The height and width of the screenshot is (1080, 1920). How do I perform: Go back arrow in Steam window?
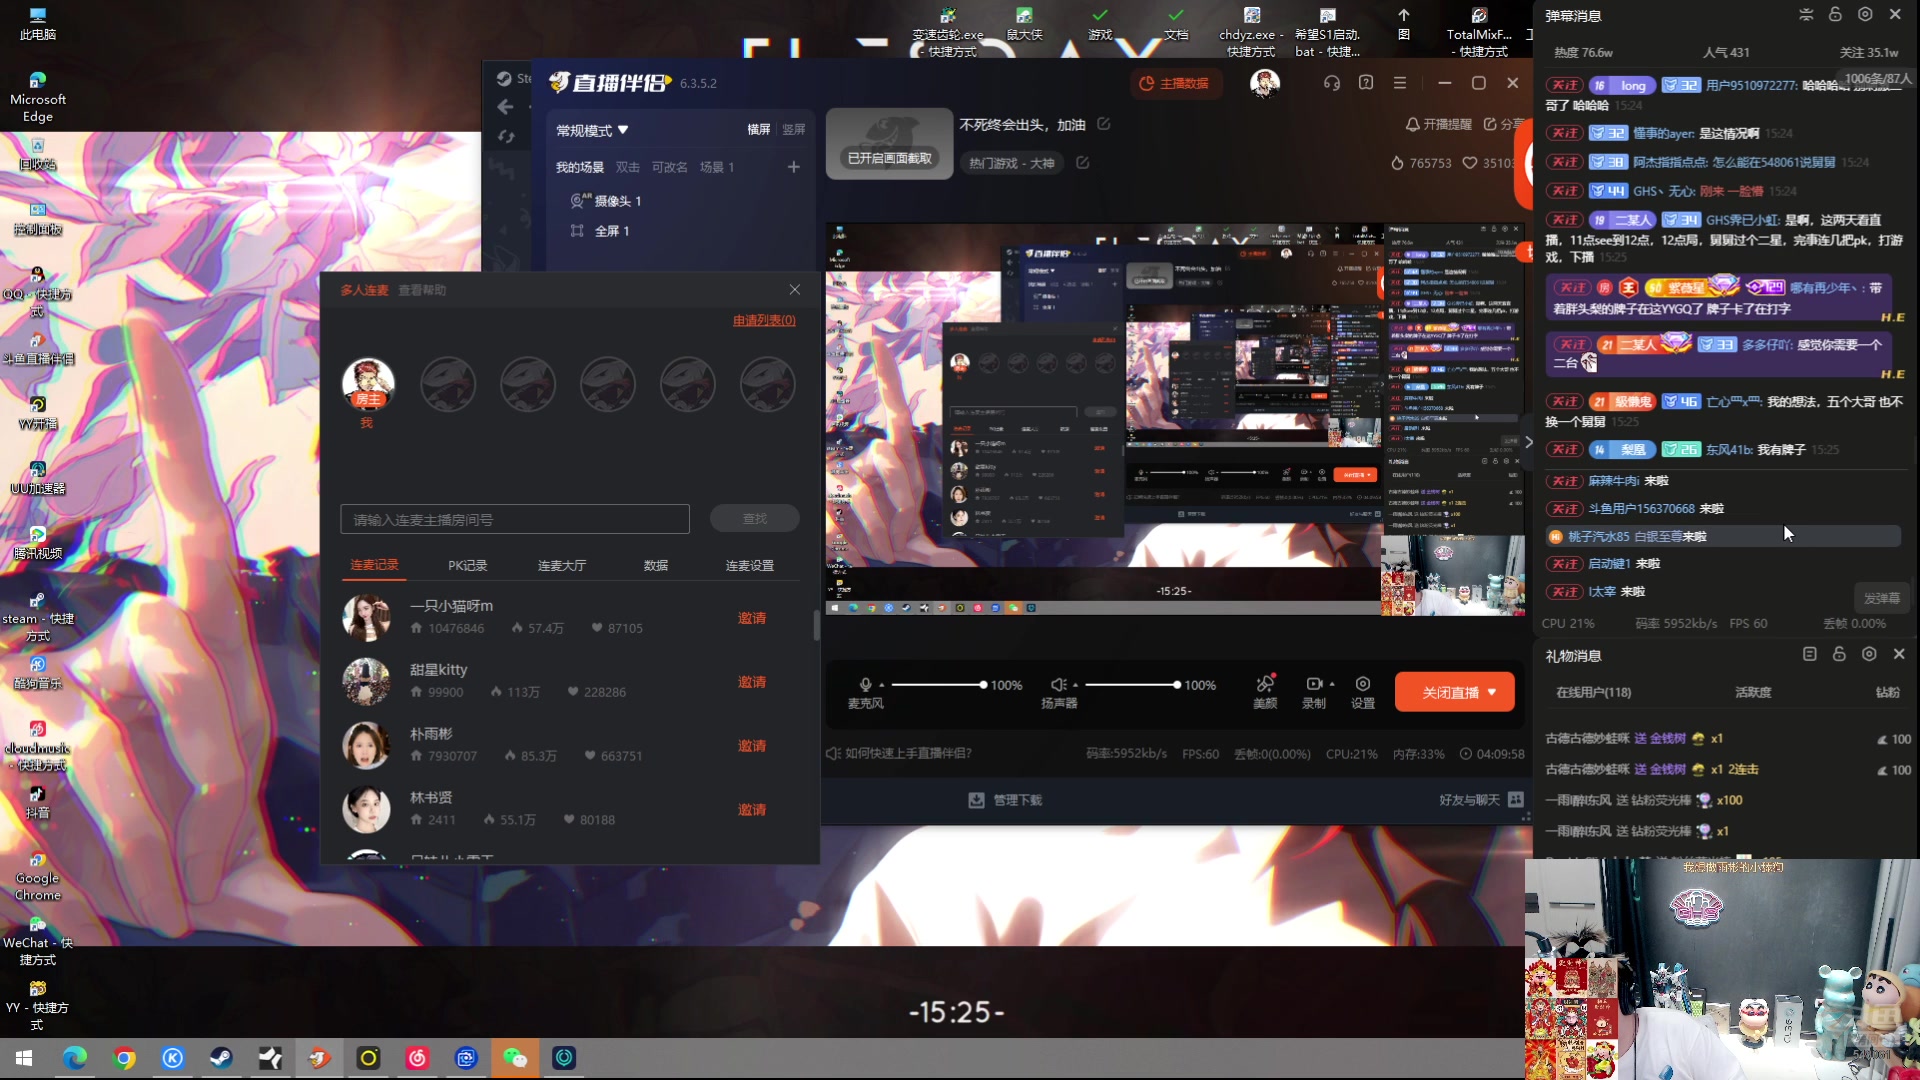(x=505, y=107)
